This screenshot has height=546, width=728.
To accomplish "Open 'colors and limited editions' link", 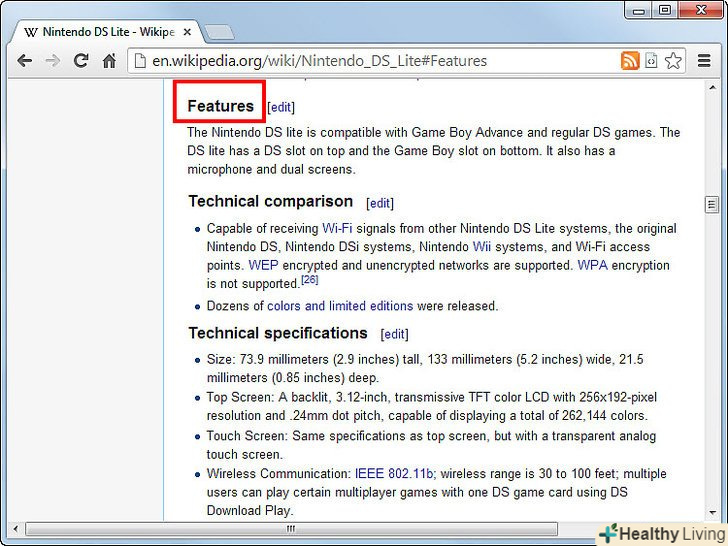I will pos(340,306).
